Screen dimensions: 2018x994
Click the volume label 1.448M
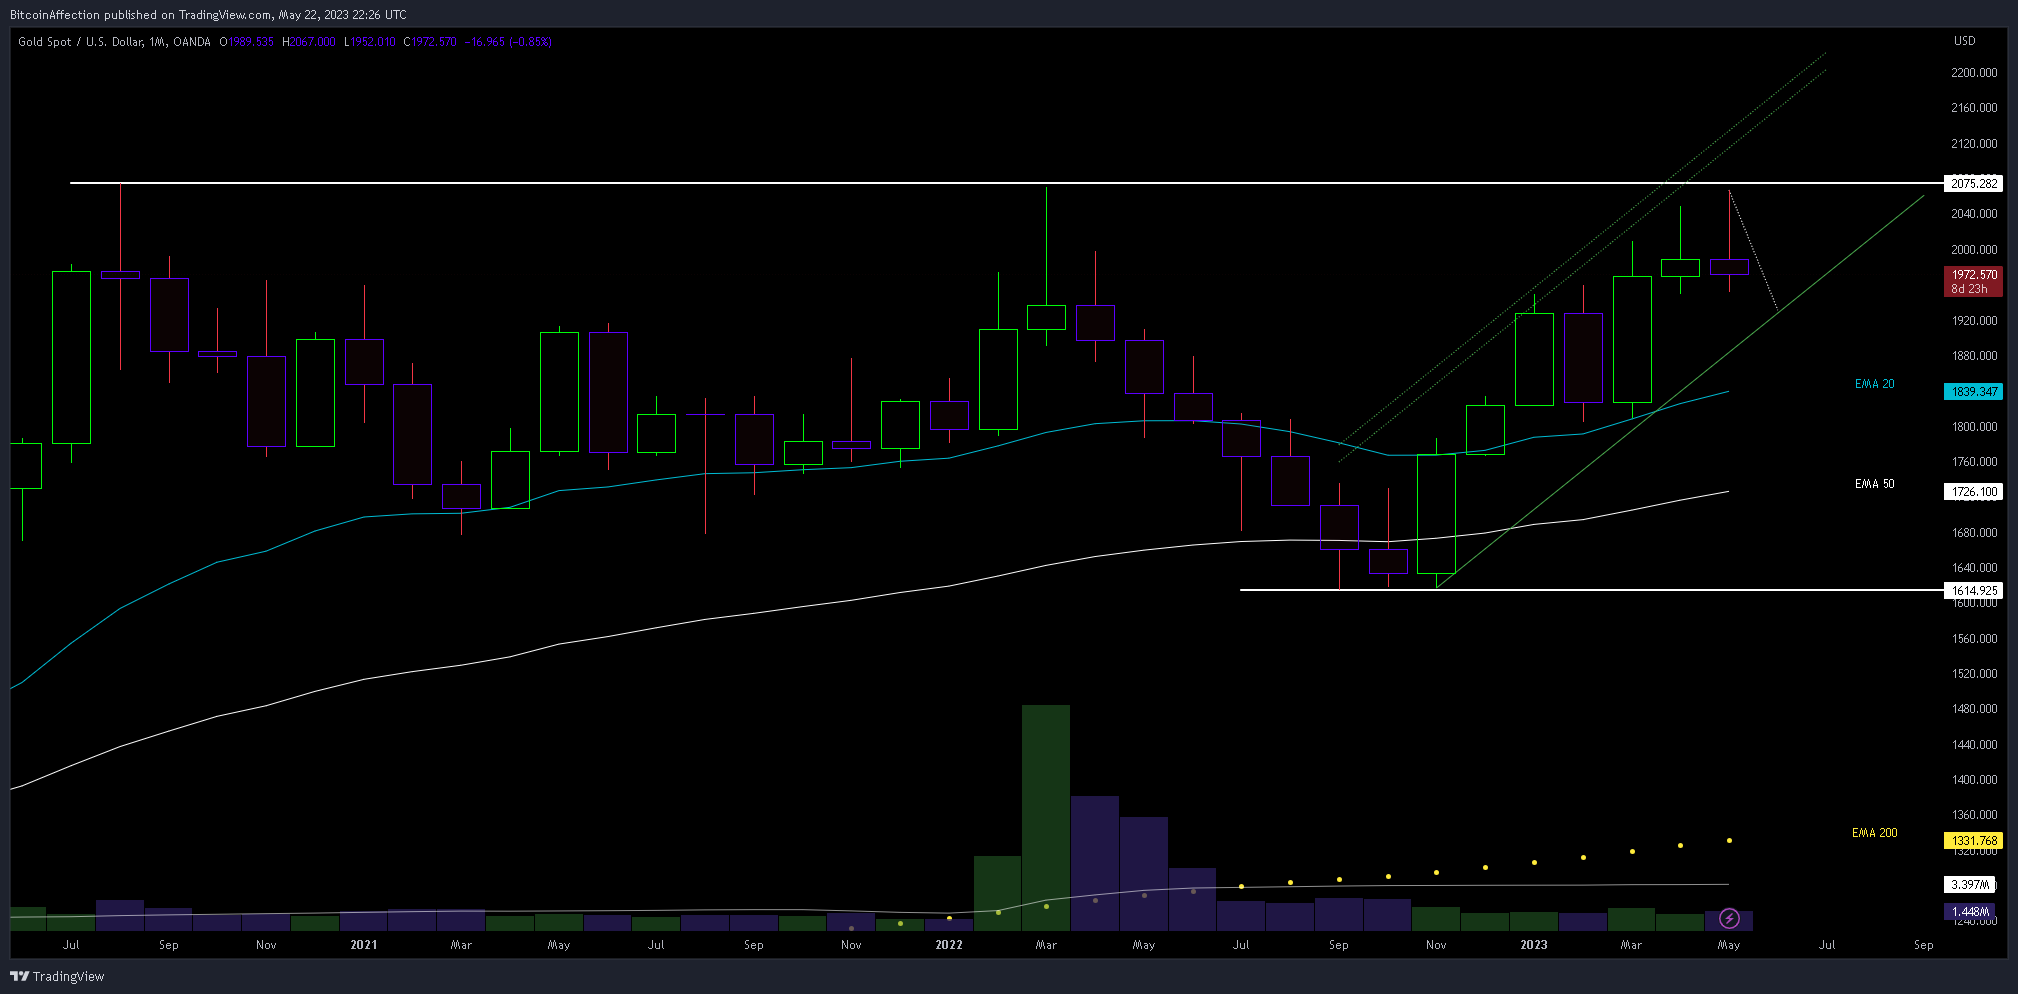coord(1969,911)
